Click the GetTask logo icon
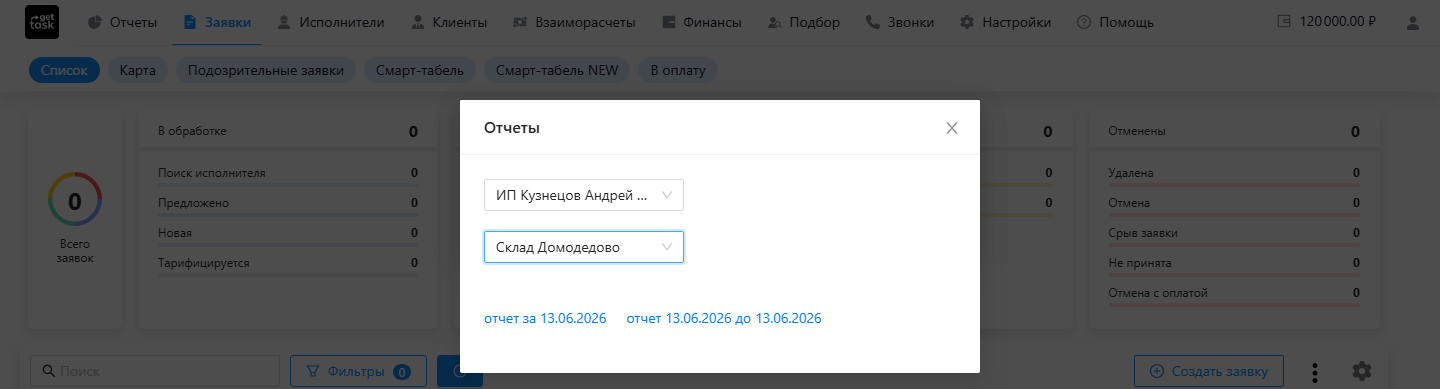Screen dimensions: 1440x389 point(42,22)
